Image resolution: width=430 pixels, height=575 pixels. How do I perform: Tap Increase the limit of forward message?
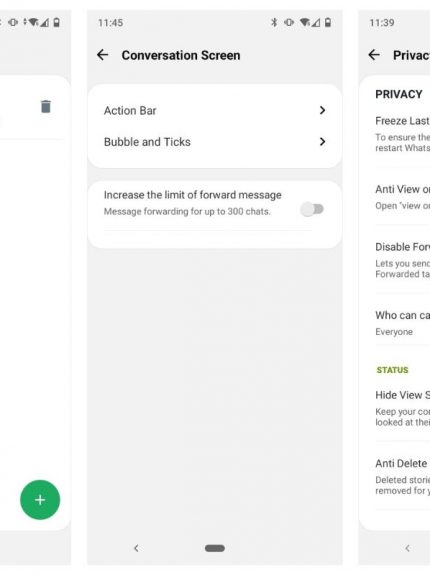coord(192,195)
